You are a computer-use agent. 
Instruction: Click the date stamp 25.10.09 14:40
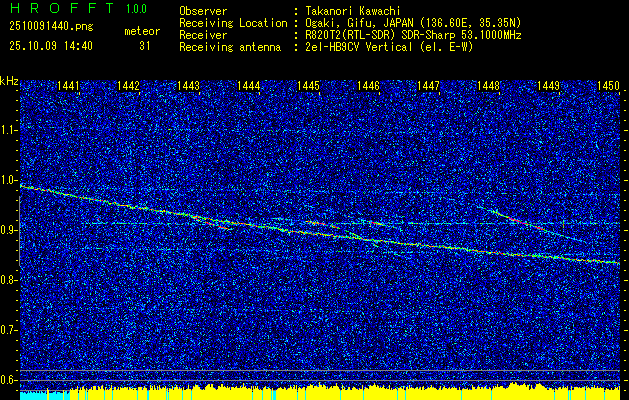(51, 46)
